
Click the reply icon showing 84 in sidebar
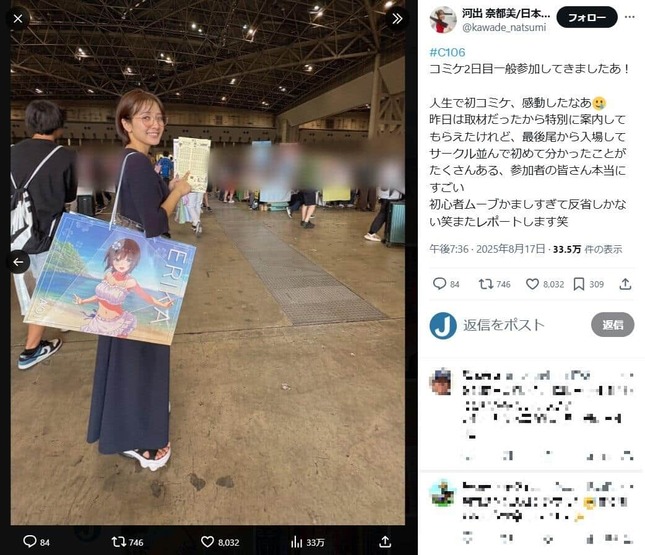[439, 283]
